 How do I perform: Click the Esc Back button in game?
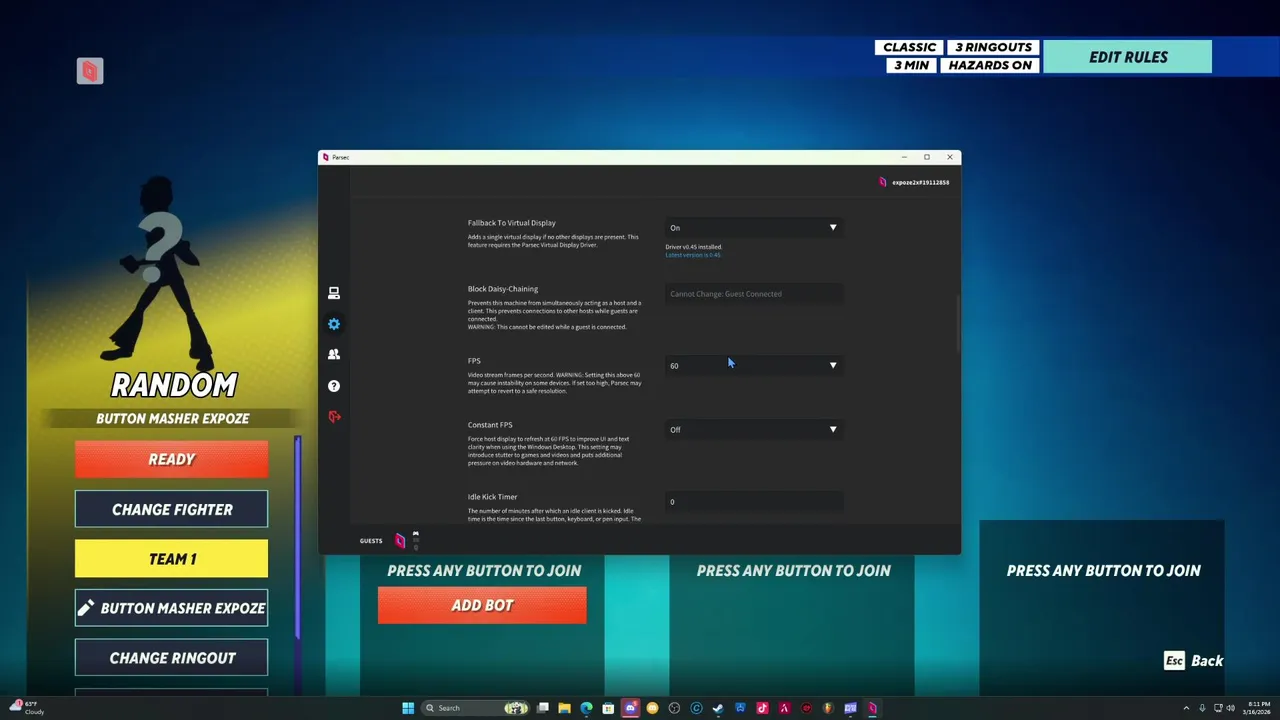coord(1194,661)
